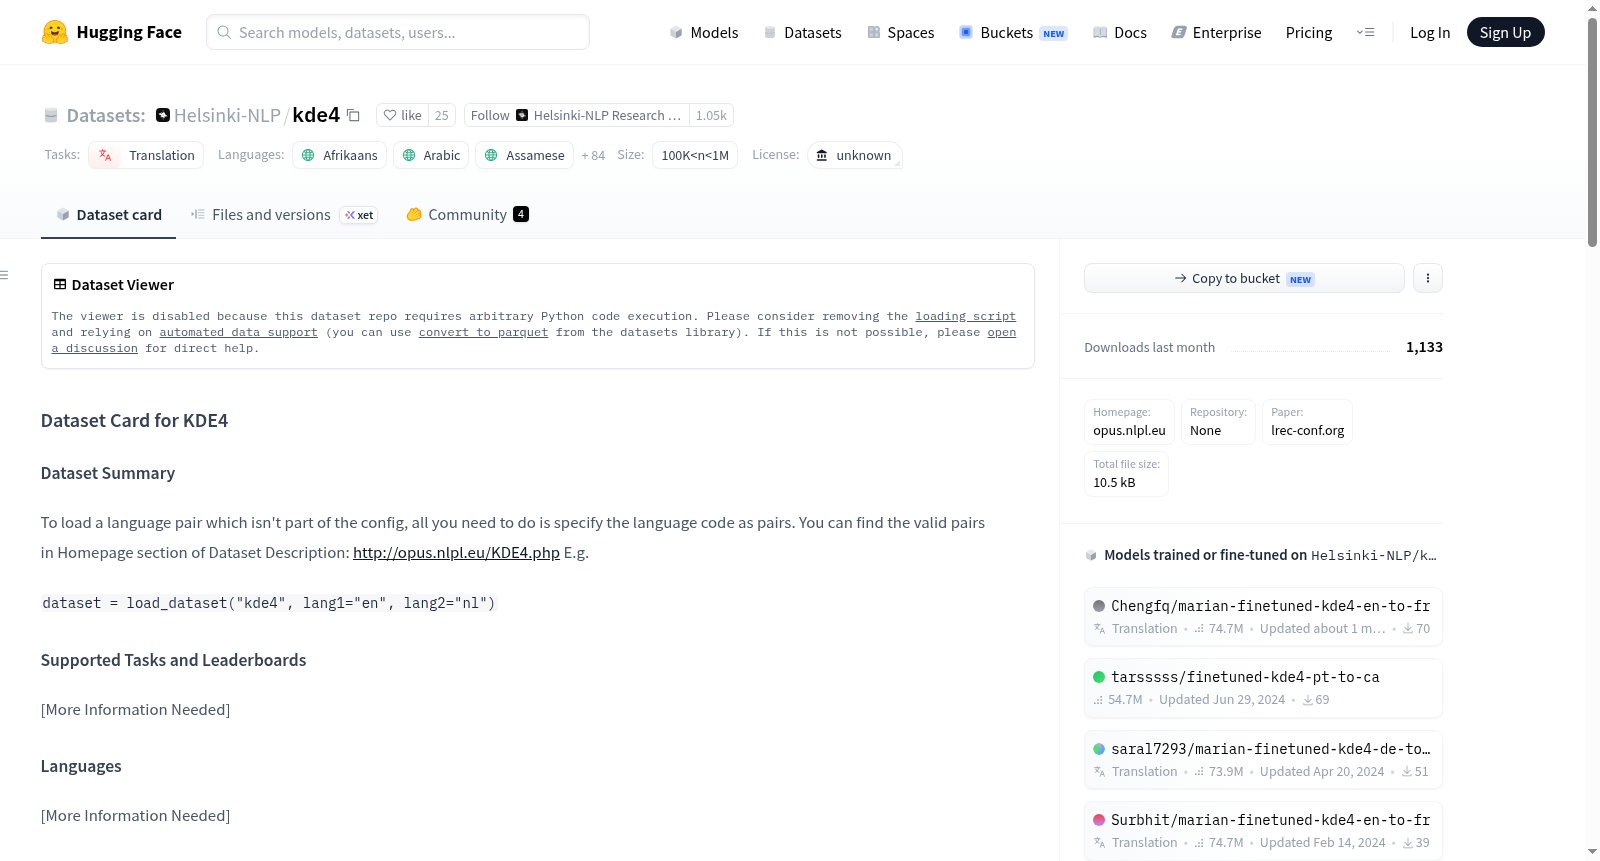Click the Helsinki-NLP organization avatar
Viewport: 1600px width, 861px height.
click(163, 115)
